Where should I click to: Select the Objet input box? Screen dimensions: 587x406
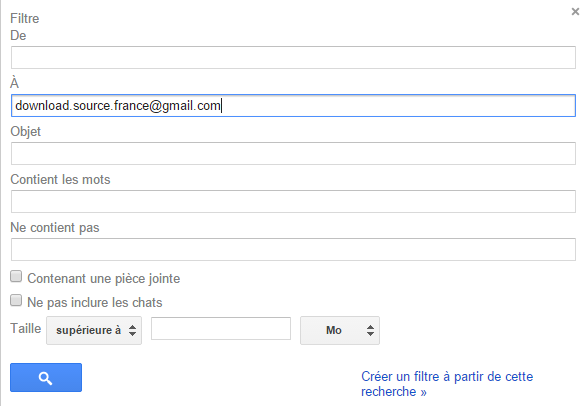click(x=293, y=153)
